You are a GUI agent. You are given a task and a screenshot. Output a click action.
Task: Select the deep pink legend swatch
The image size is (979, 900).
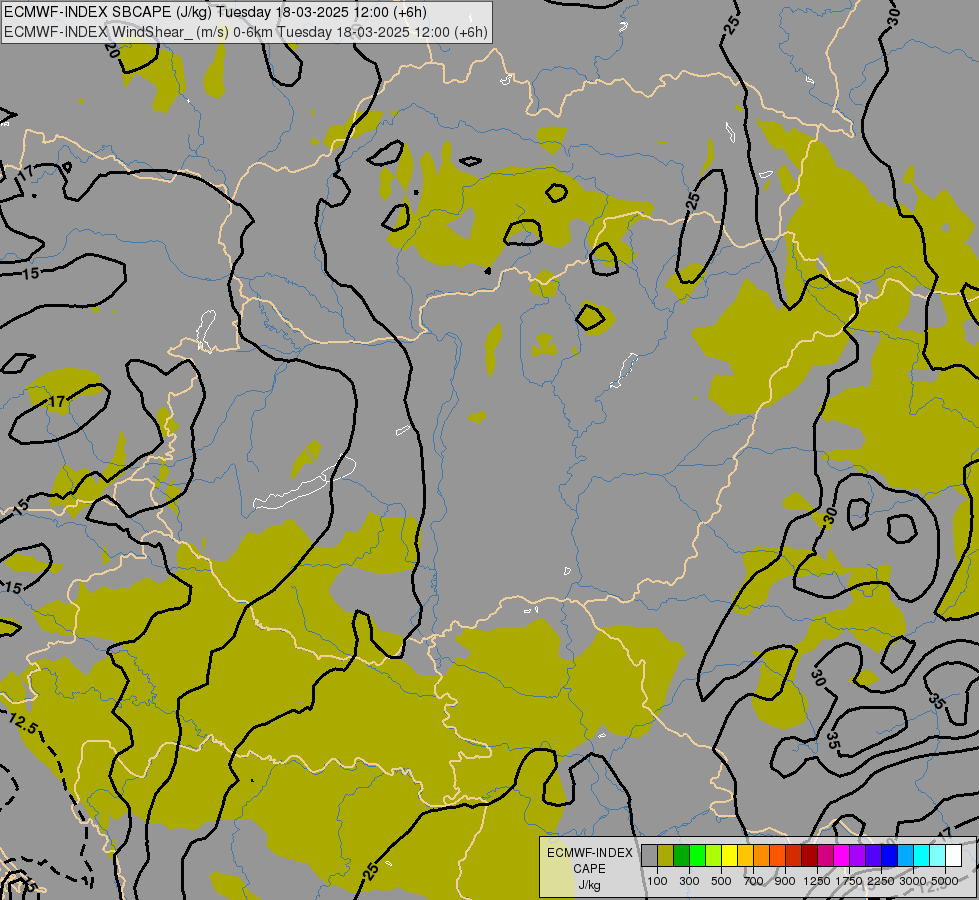coord(825,855)
